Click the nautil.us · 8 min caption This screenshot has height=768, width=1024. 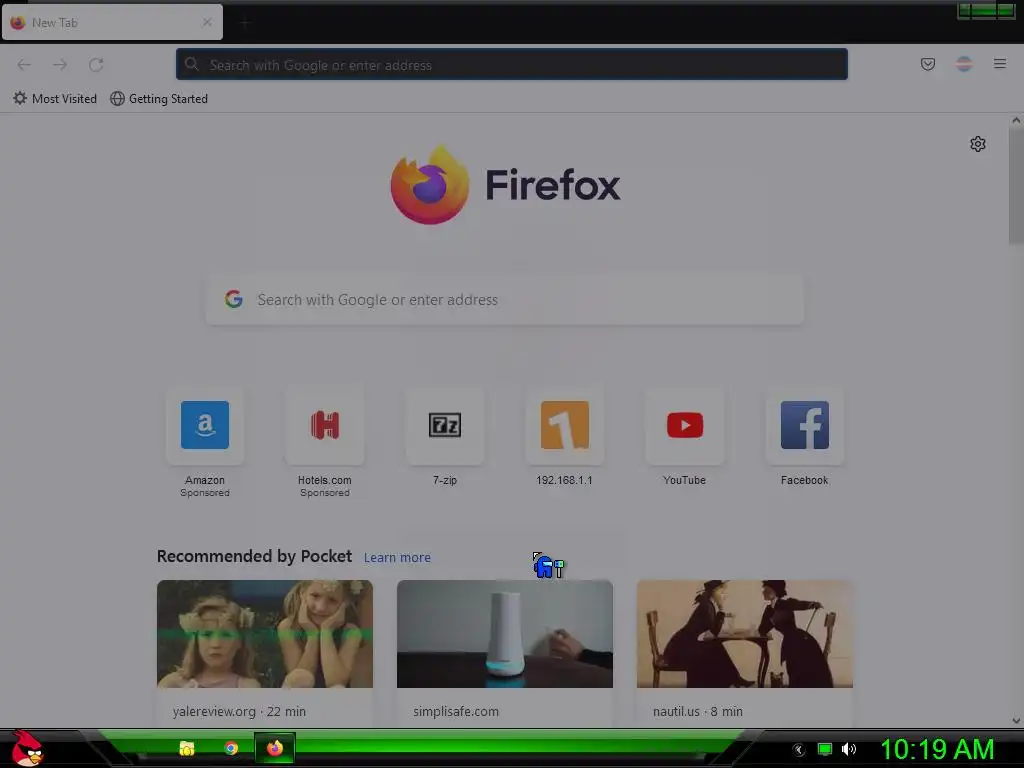click(697, 711)
